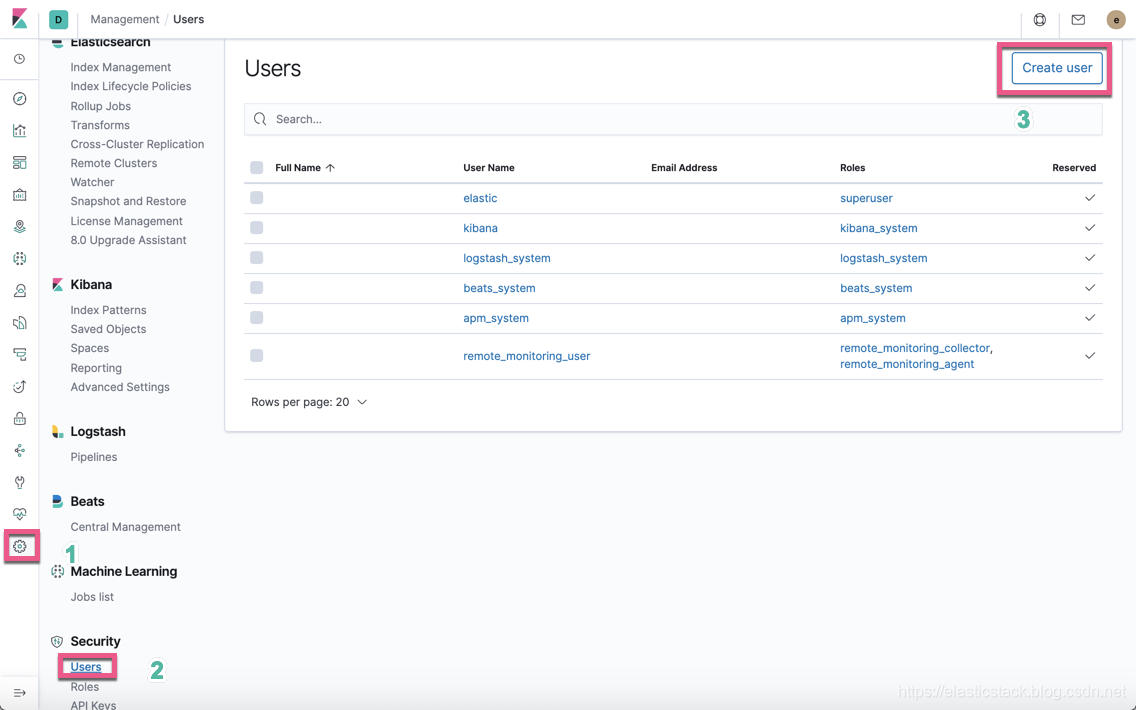Tick the checkbox for kibana user
The height and width of the screenshot is (710, 1136).
pyautogui.click(x=256, y=227)
